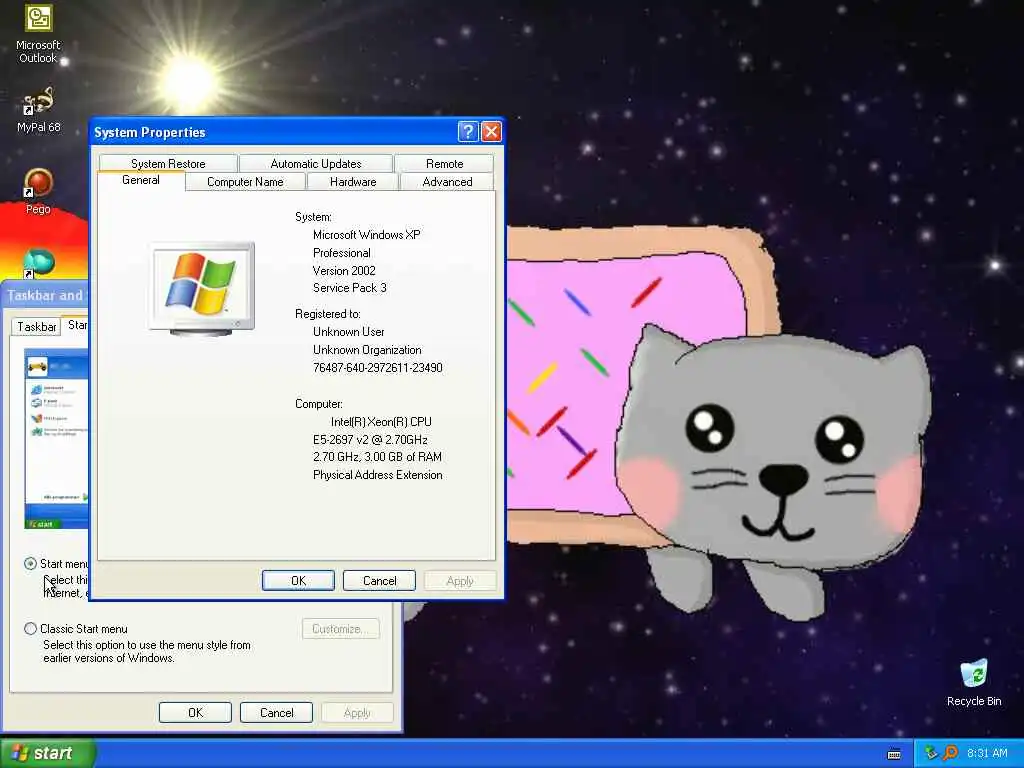This screenshot has height=768, width=1024.
Task: Click '2.70 GHz, 3.00 GB of RAM' text
Action: click(377, 456)
